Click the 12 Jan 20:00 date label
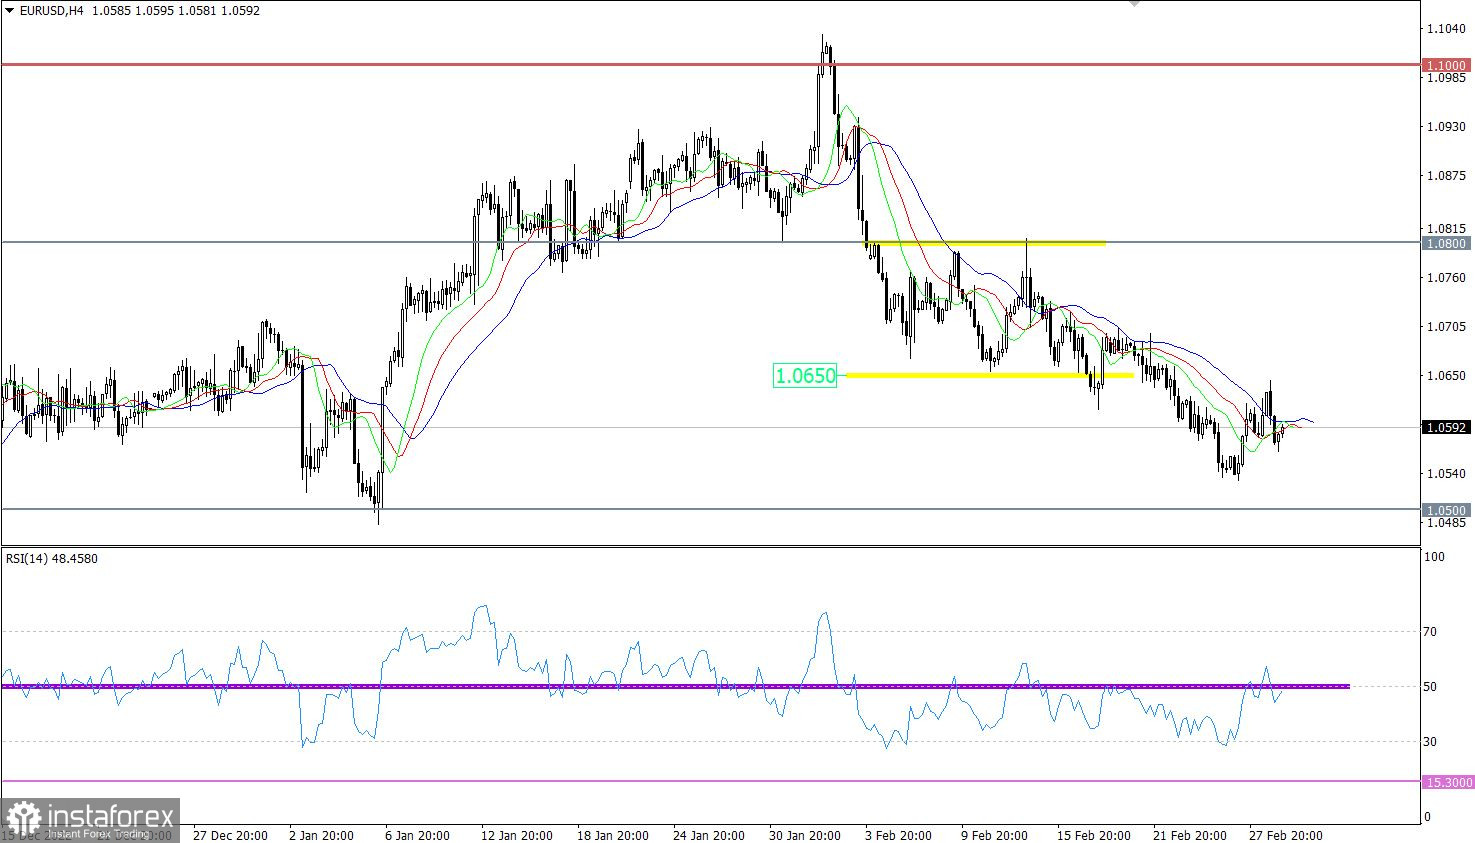1475x843 pixels. [x=517, y=836]
